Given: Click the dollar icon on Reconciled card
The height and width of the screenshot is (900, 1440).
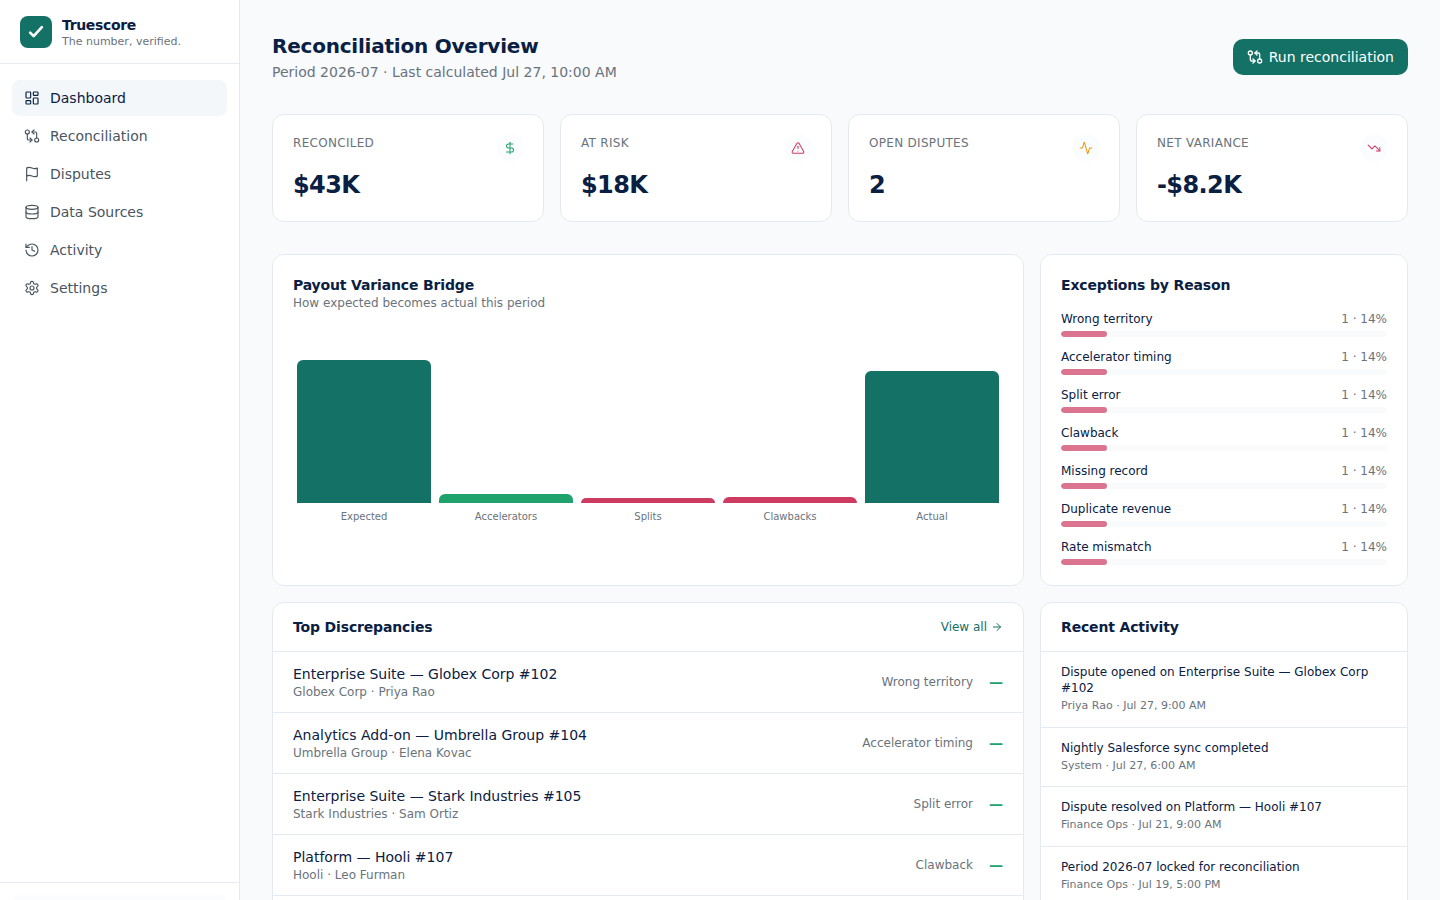Looking at the screenshot, I should [510, 148].
